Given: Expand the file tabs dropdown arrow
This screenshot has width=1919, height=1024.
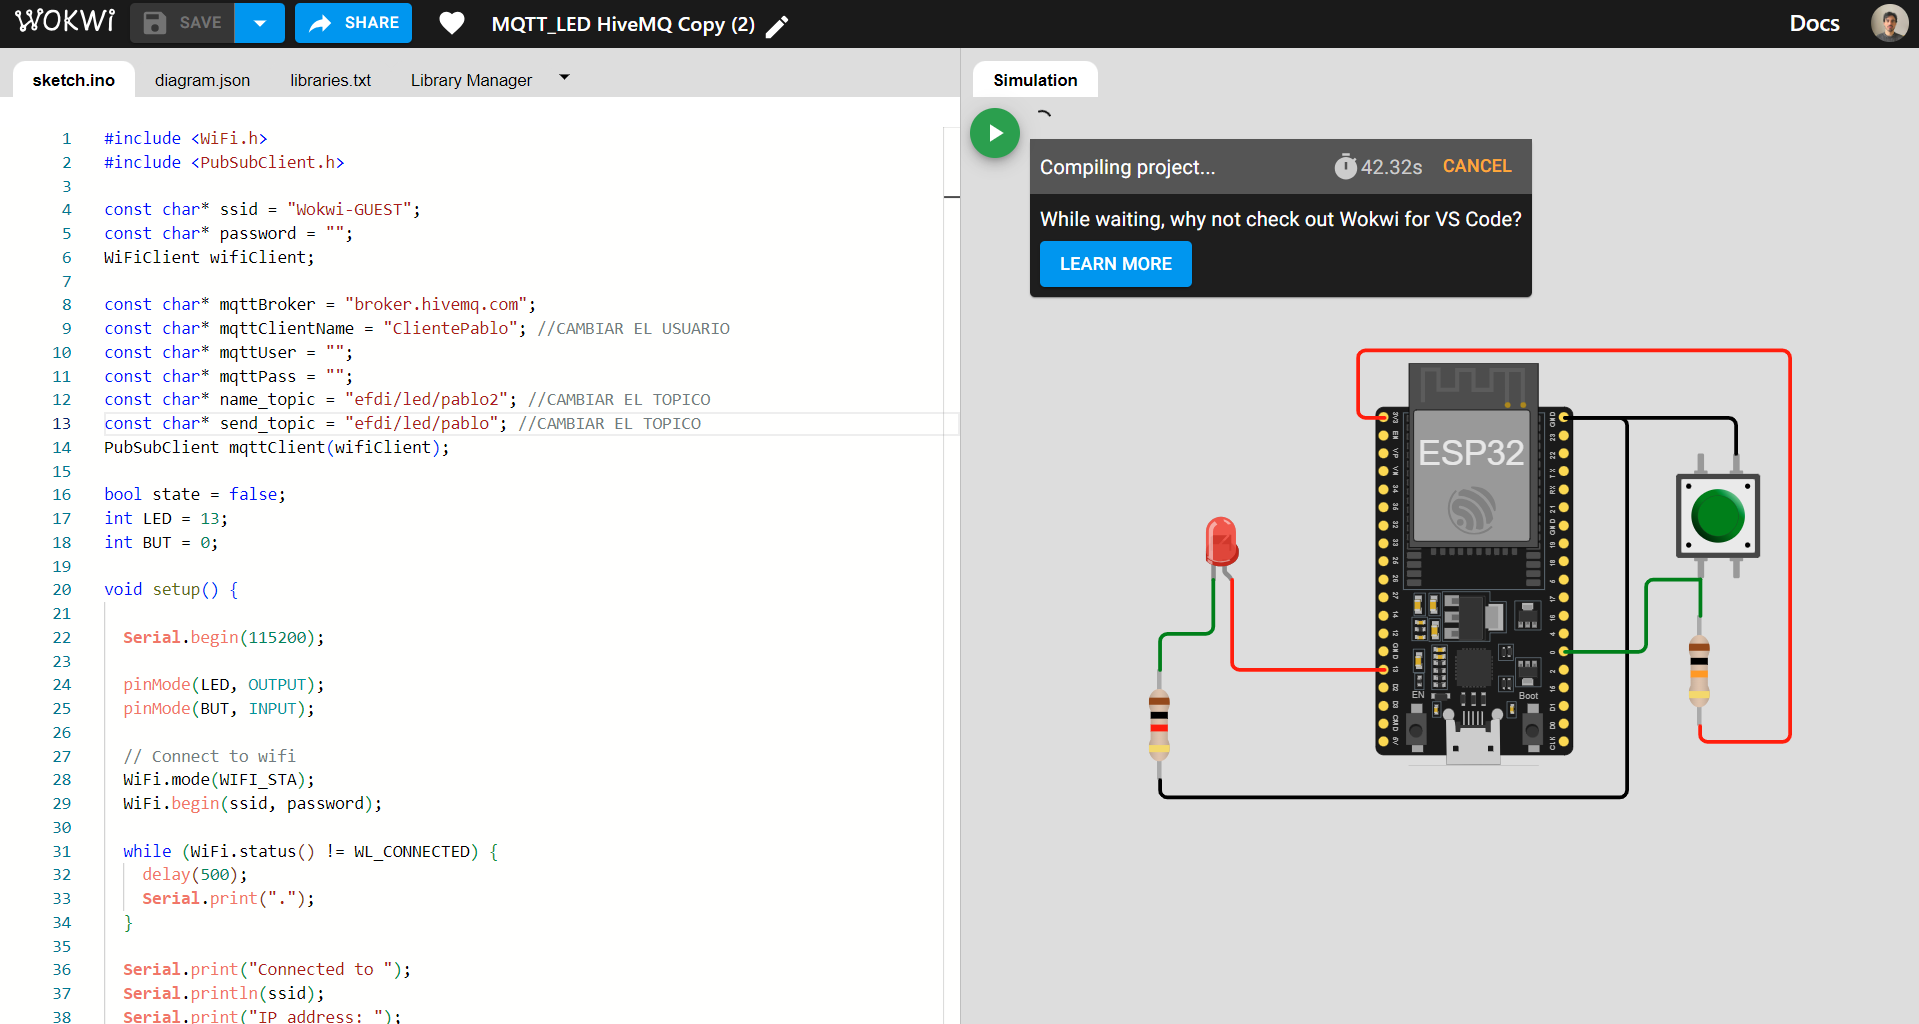Looking at the screenshot, I should click(x=564, y=77).
